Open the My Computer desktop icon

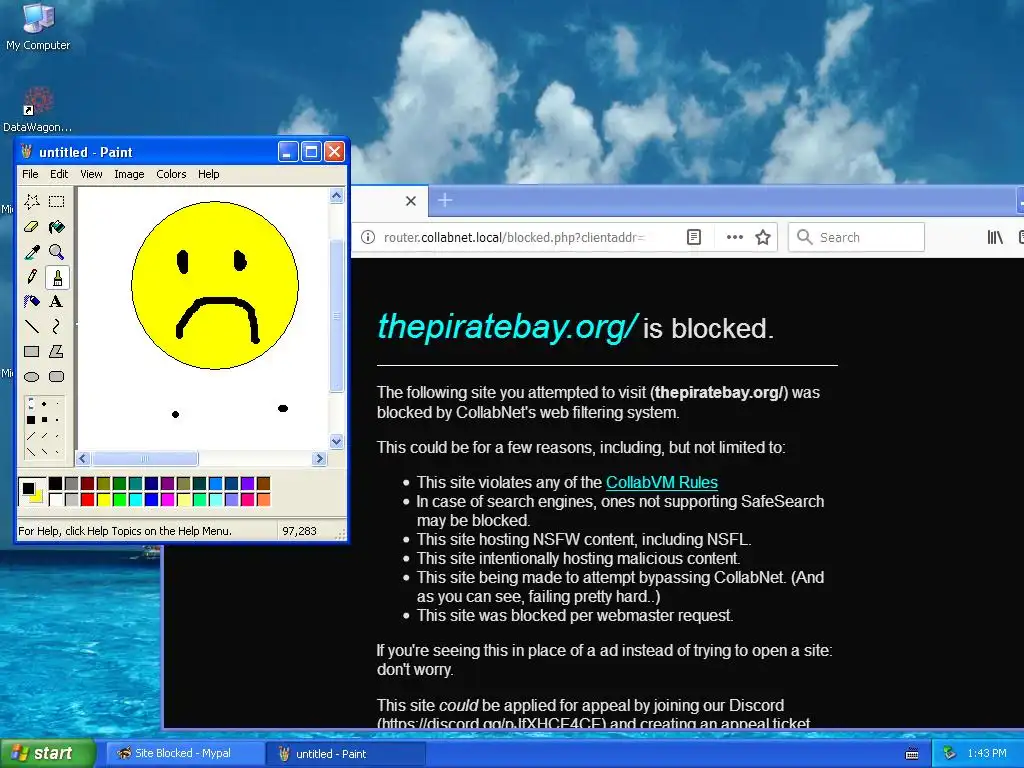point(38,26)
